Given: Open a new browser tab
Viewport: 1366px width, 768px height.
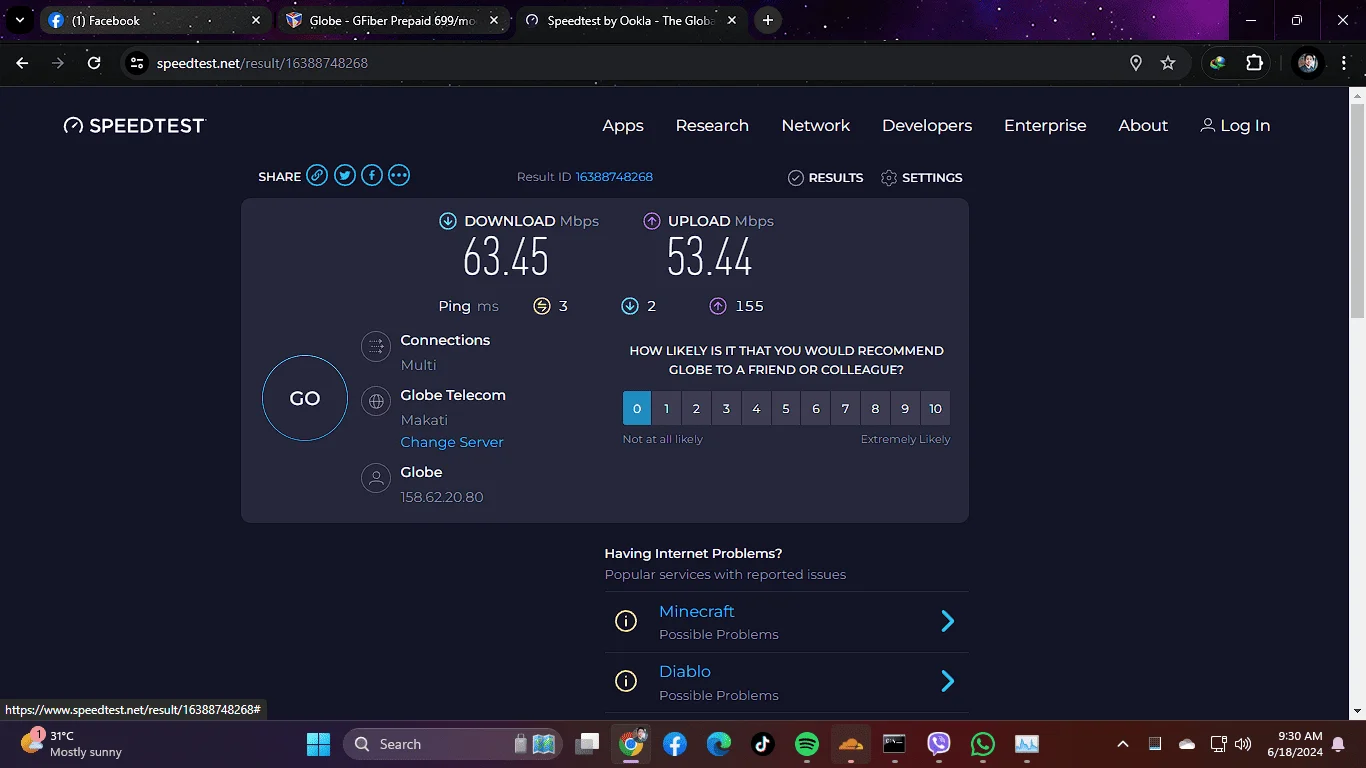Looking at the screenshot, I should click(x=767, y=20).
